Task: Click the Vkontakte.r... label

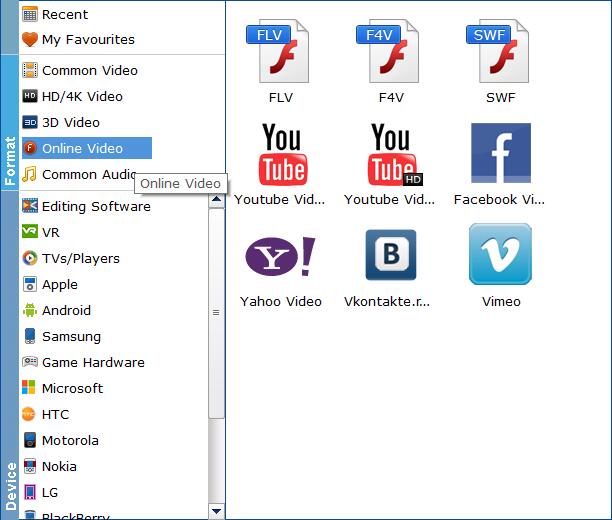Action: pyautogui.click(x=387, y=301)
